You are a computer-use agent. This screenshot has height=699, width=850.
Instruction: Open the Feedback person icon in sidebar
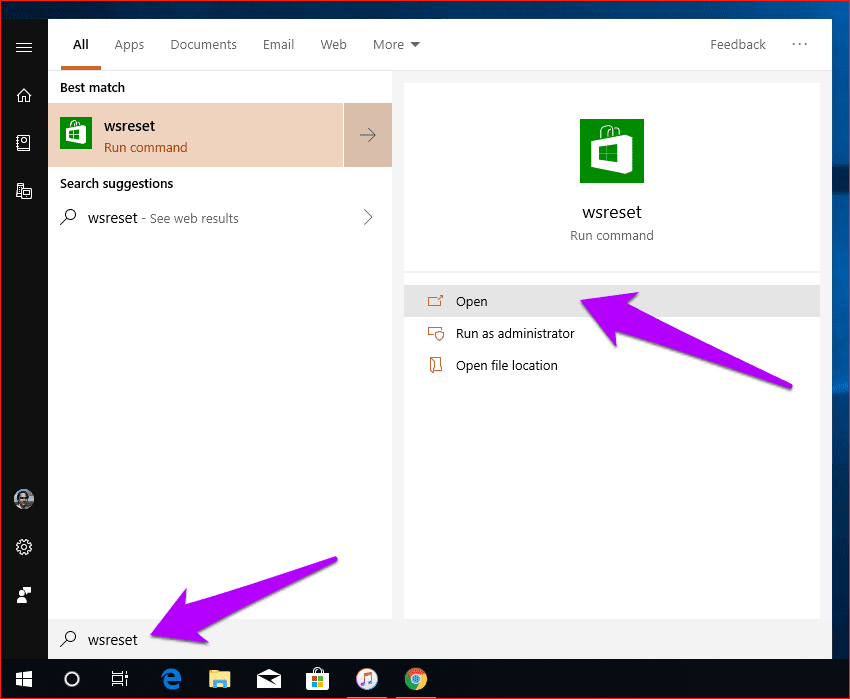(24, 595)
